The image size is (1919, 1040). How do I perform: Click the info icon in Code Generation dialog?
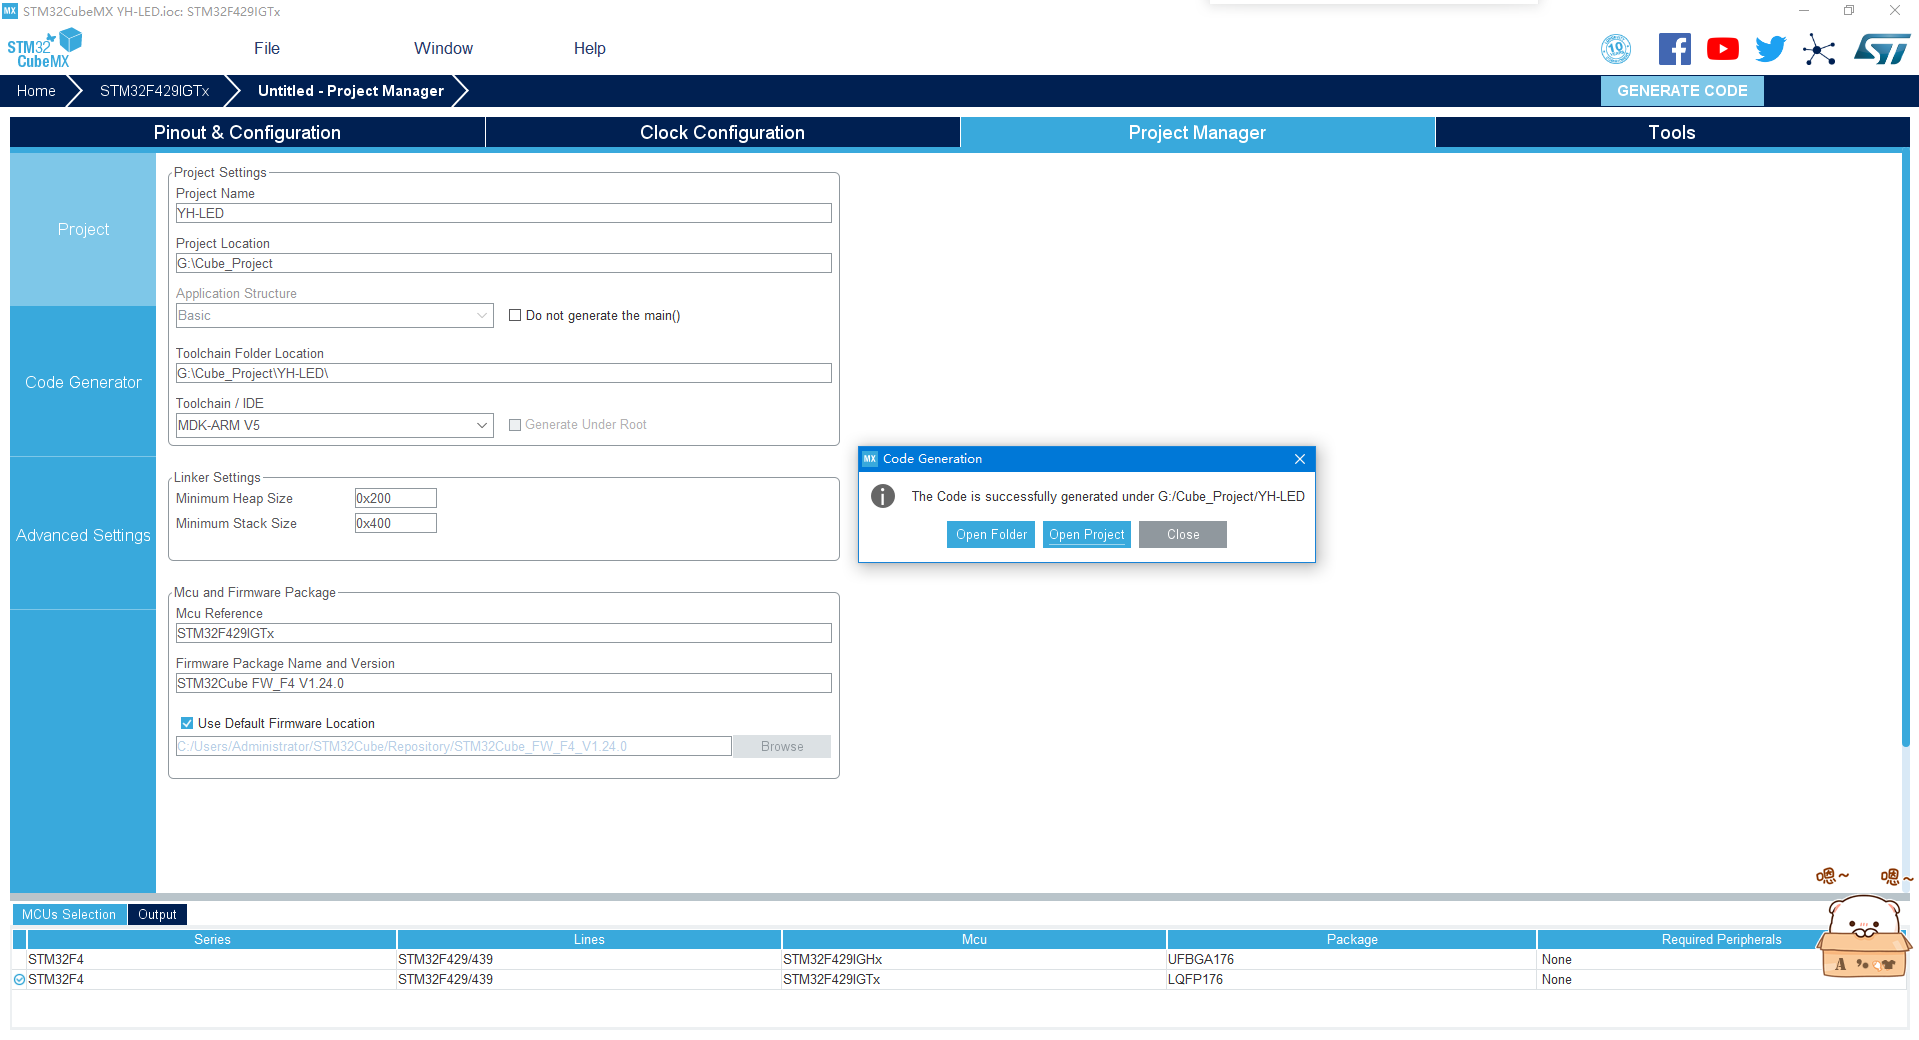coord(882,496)
